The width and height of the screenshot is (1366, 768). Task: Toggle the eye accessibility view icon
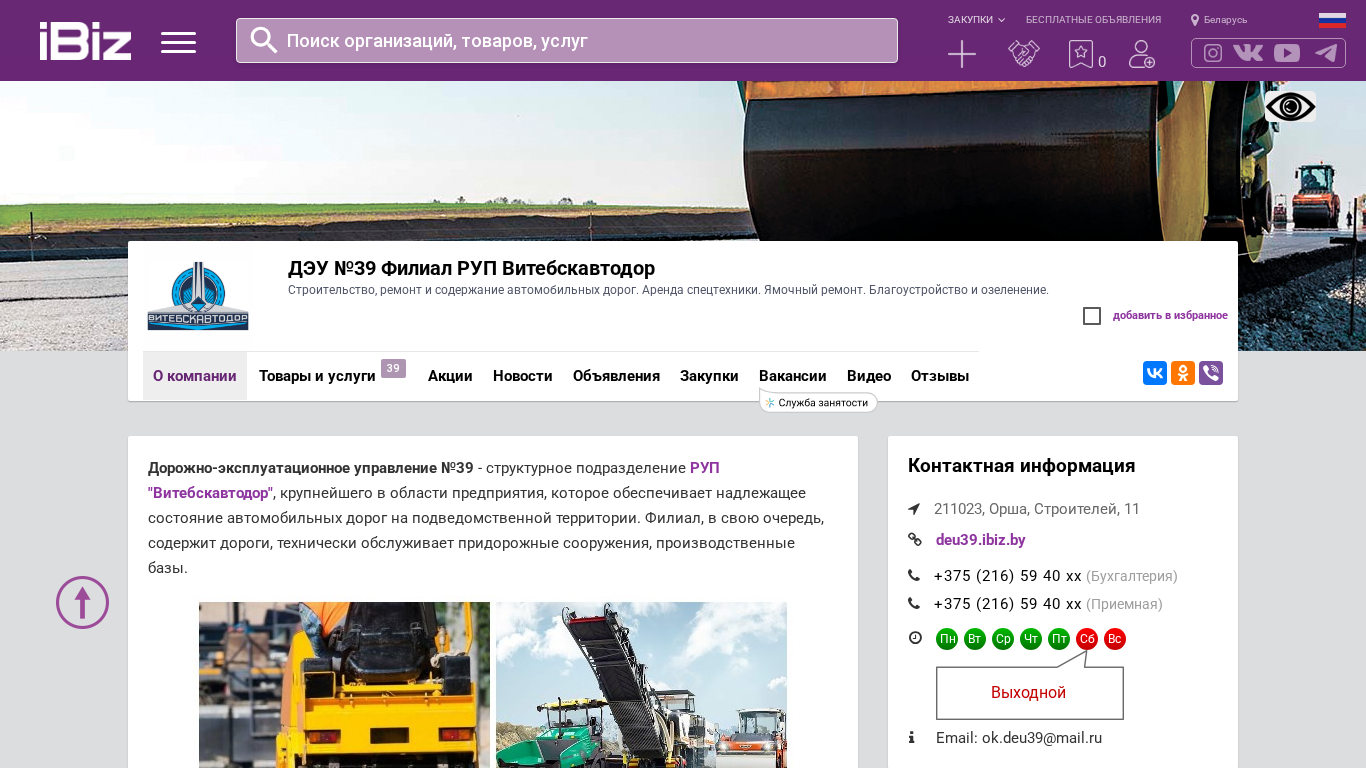[x=1290, y=107]
